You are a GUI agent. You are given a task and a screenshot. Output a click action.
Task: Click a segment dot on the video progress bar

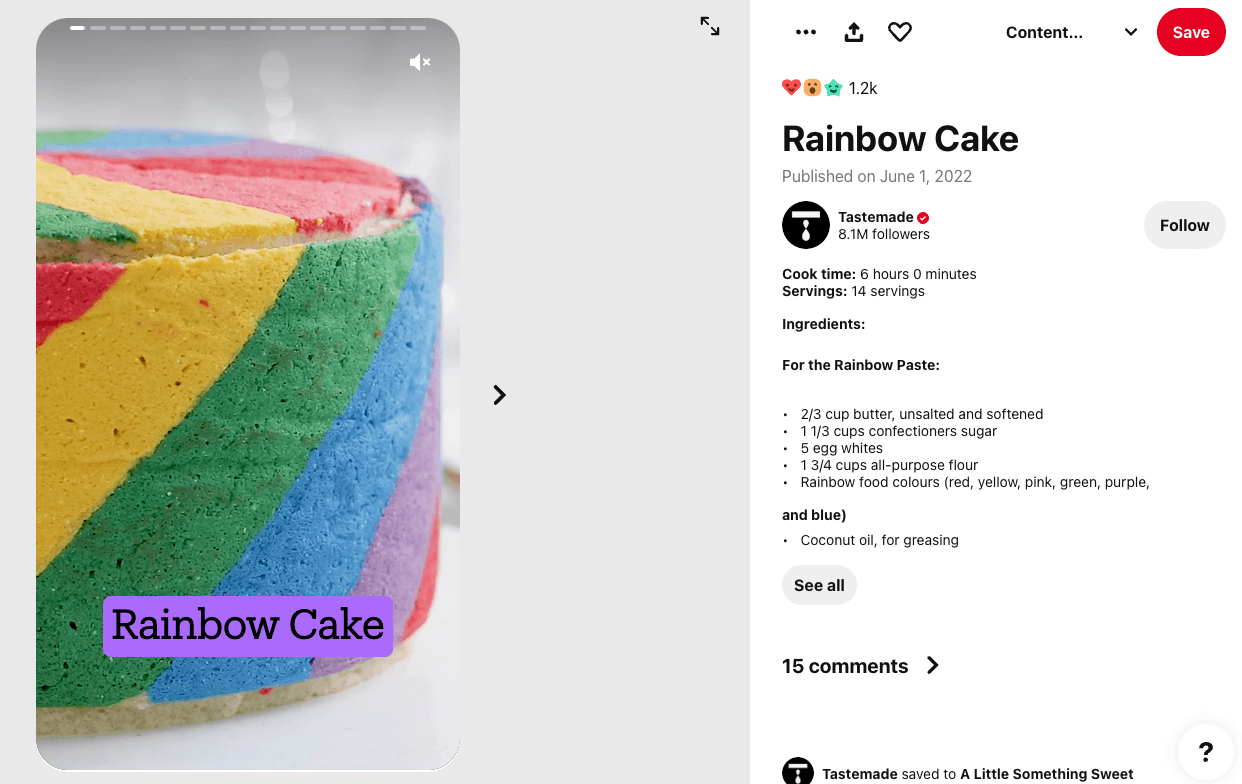click(x=77, y=28)
